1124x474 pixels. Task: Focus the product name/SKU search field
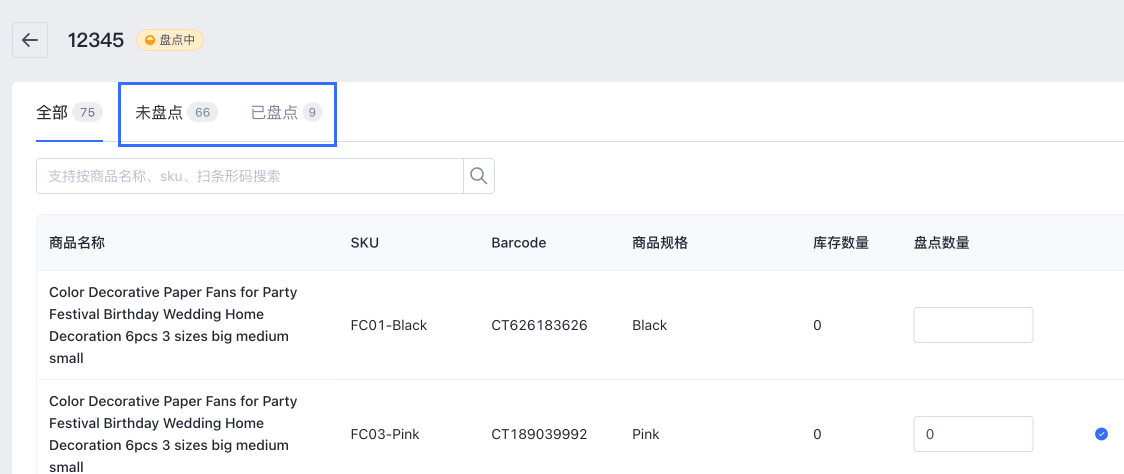tap(249, 176)
